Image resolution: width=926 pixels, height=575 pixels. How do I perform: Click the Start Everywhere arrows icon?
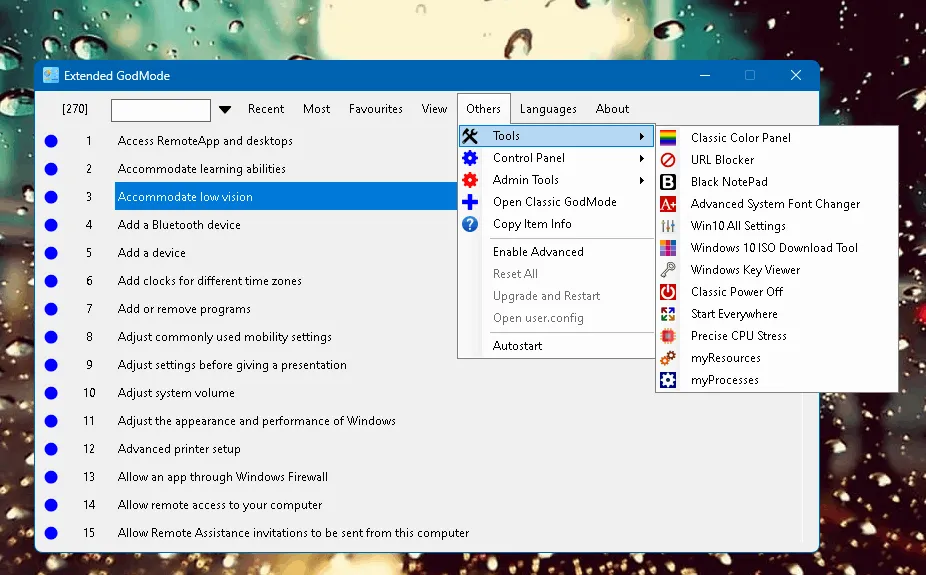click(x=669, y=314)
